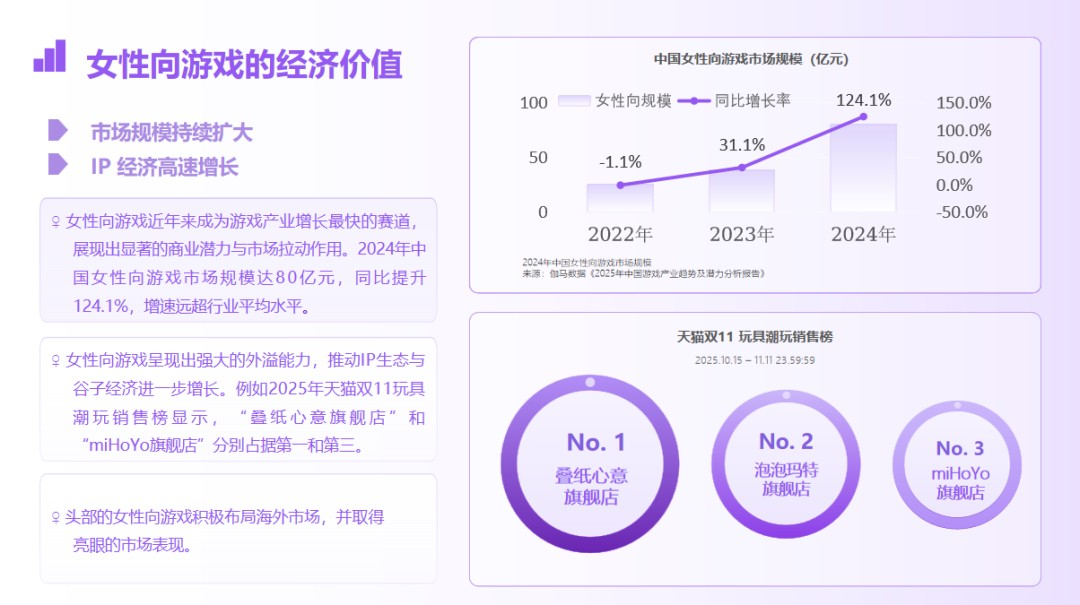Select the 同比增长率 line marker in the legend
Screen dimensions: 1080x605
(693, 101)
